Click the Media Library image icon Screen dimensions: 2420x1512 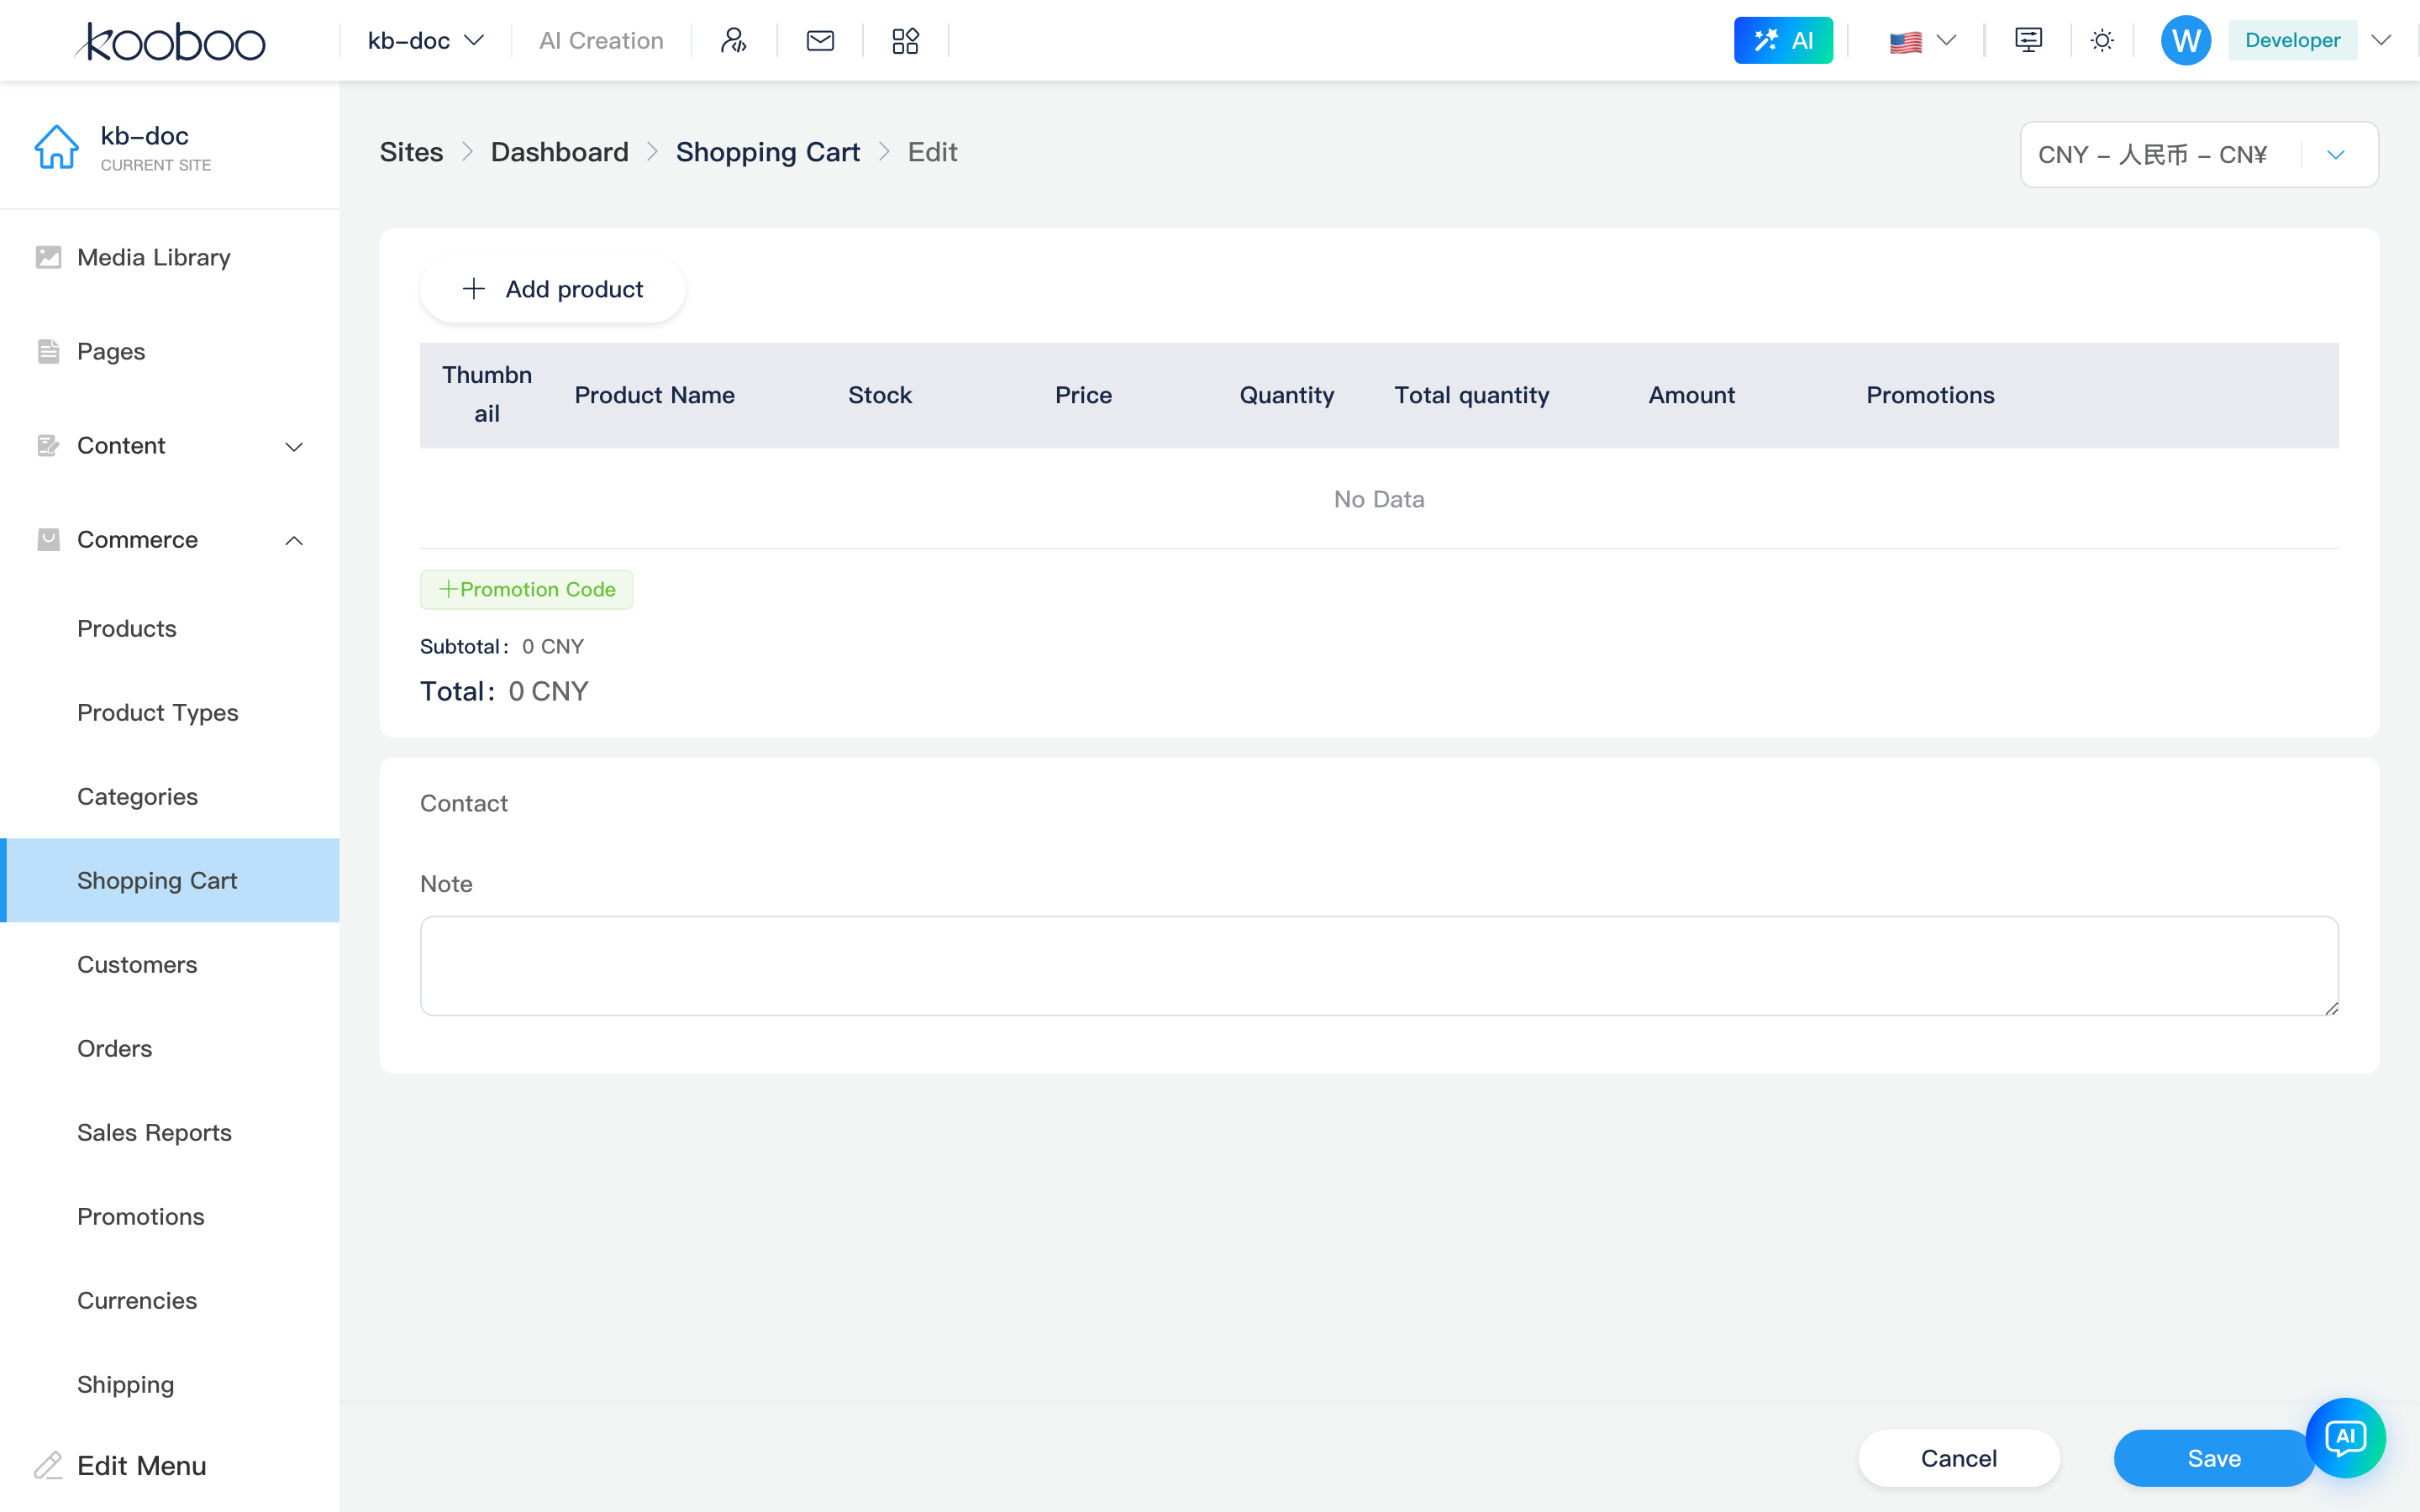tap(48, 257)
